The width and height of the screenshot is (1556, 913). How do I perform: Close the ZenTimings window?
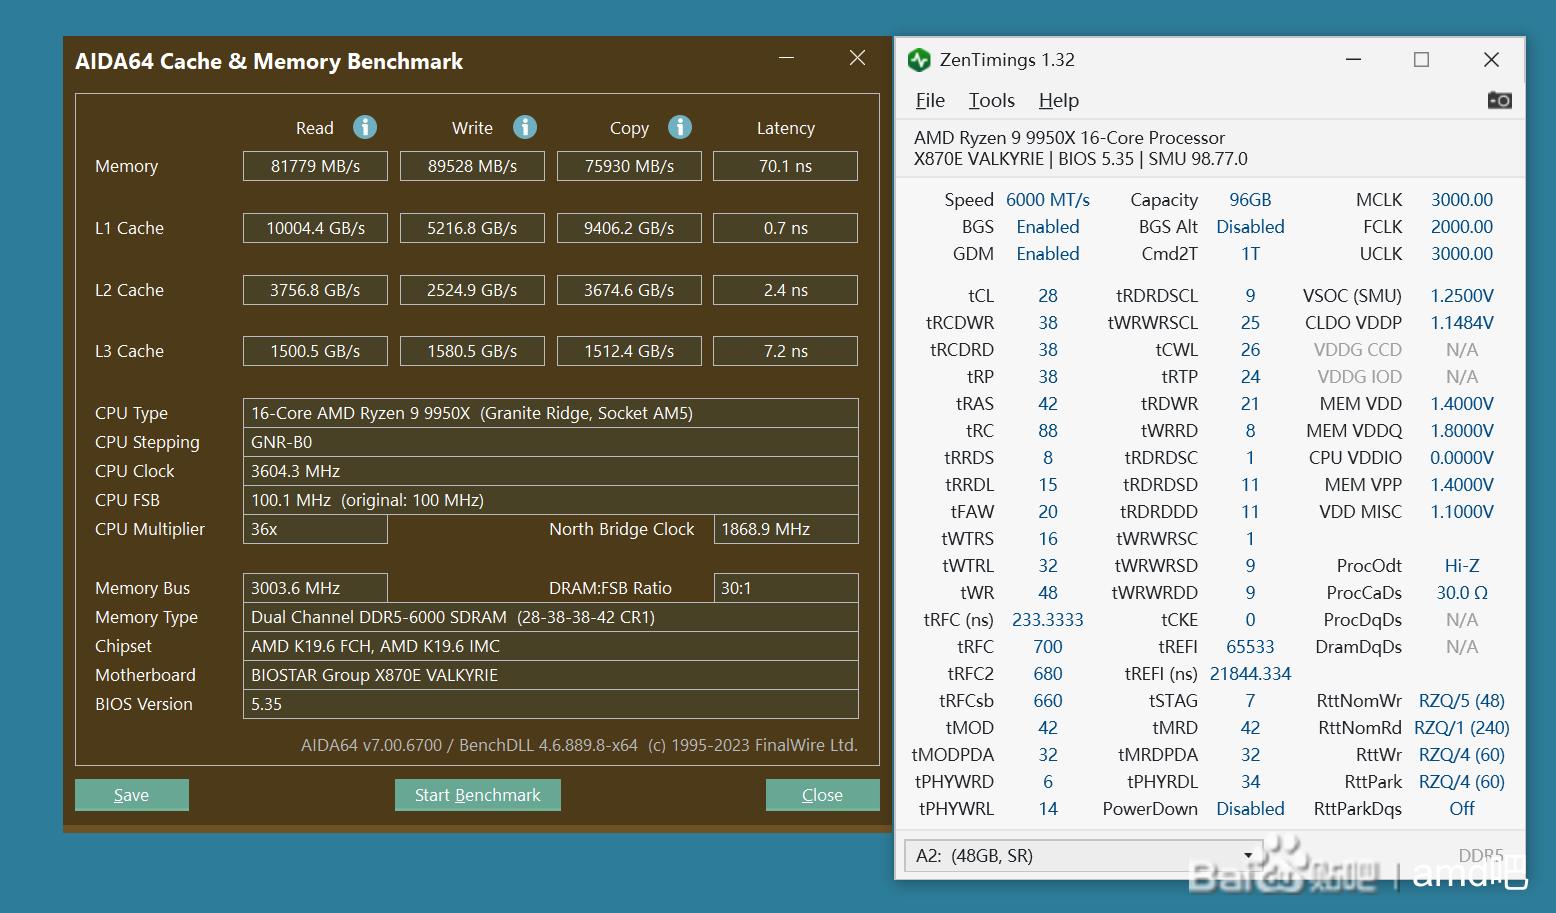(x=1491, y=60)
